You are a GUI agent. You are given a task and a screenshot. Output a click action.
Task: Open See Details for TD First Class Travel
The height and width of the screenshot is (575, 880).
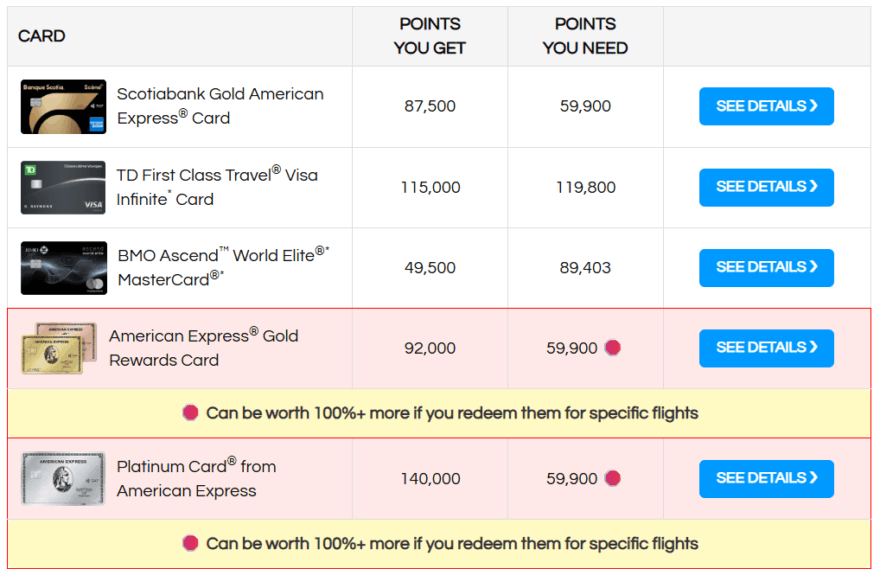(766, 187)
